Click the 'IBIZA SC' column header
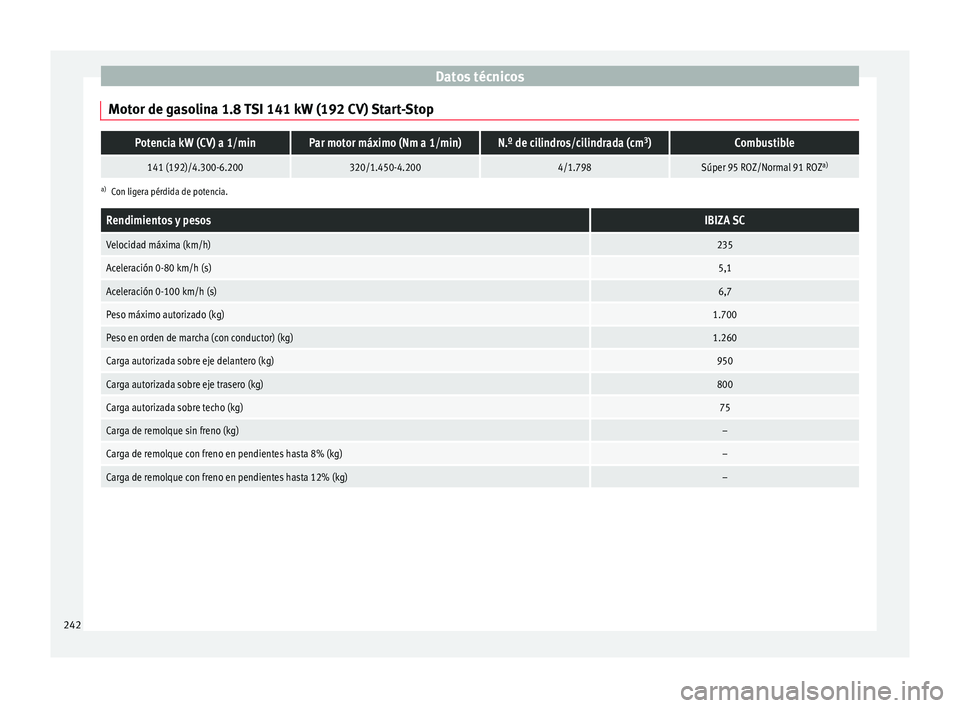Image resolution: width=960 pixels, height=708 pixels. 724,220
